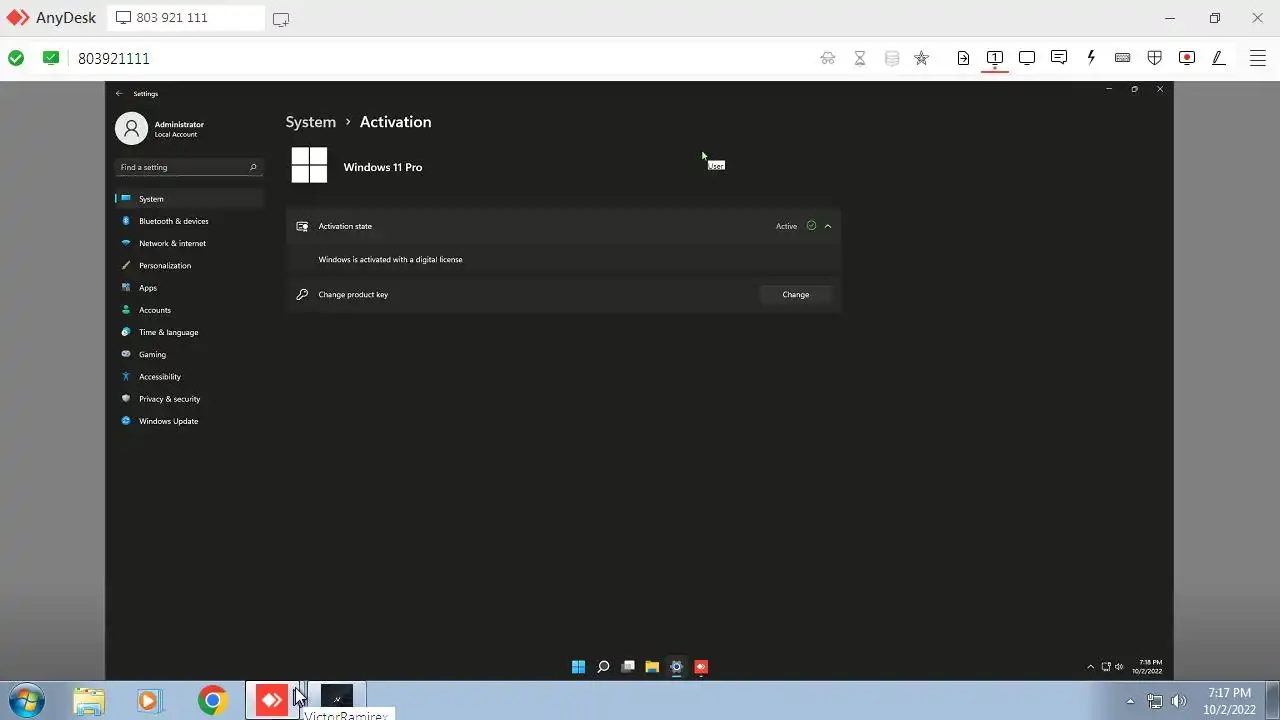This screenshot has width=1280, height=720.
Task: Open AnyDesk actions lightning bolt icon
Action: (x=1091, y=58)
